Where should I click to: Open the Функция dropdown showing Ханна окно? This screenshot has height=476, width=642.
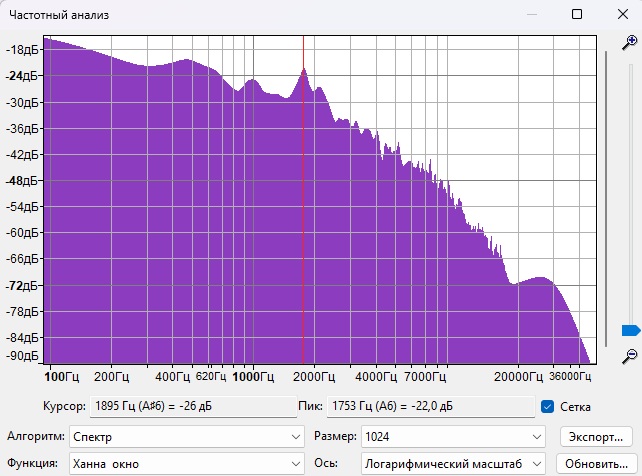coord(187,464)
